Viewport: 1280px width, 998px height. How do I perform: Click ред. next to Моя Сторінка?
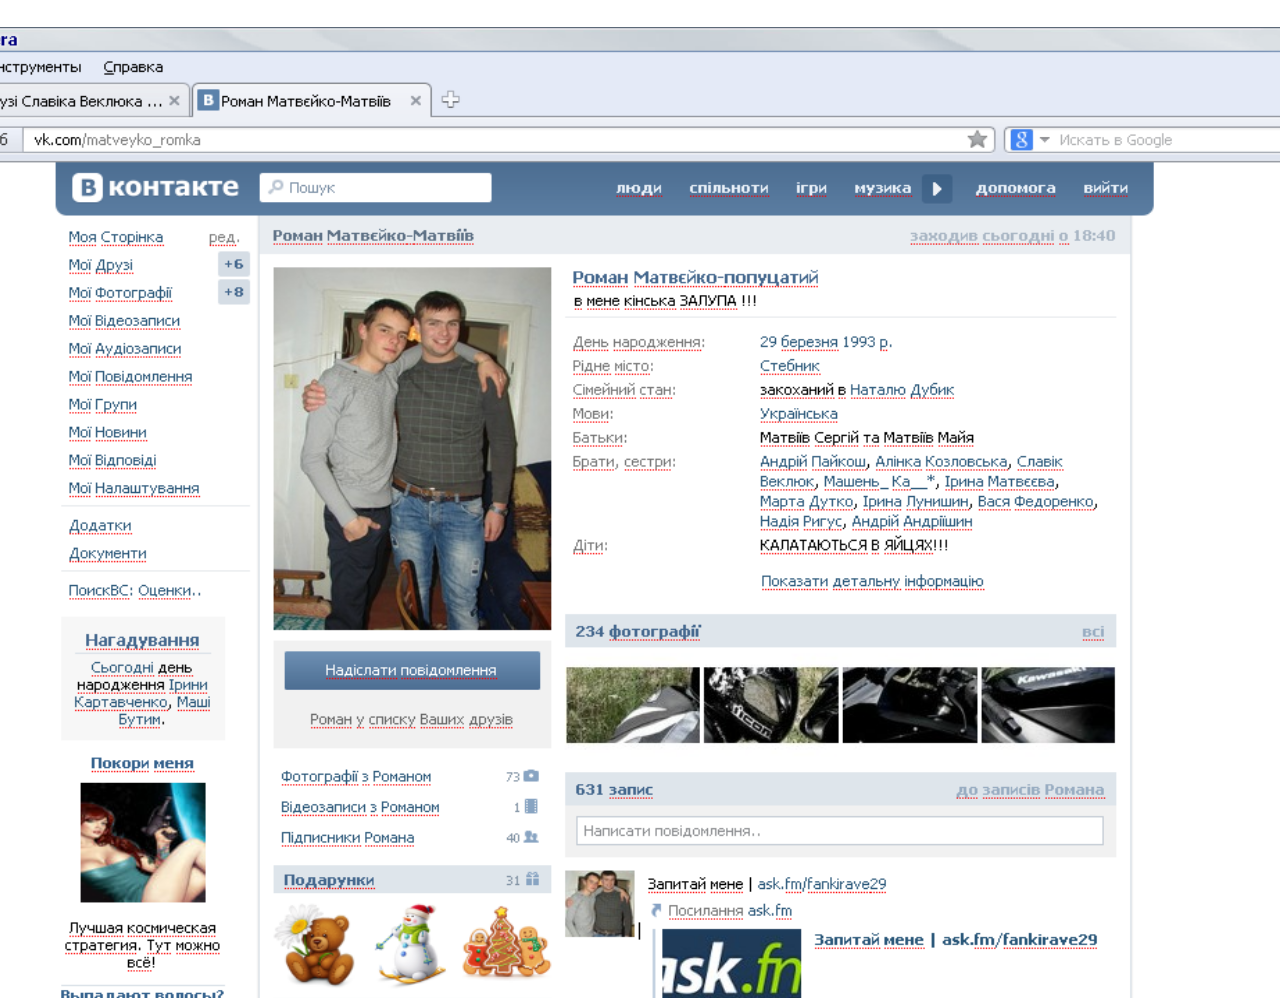point(224,238)
